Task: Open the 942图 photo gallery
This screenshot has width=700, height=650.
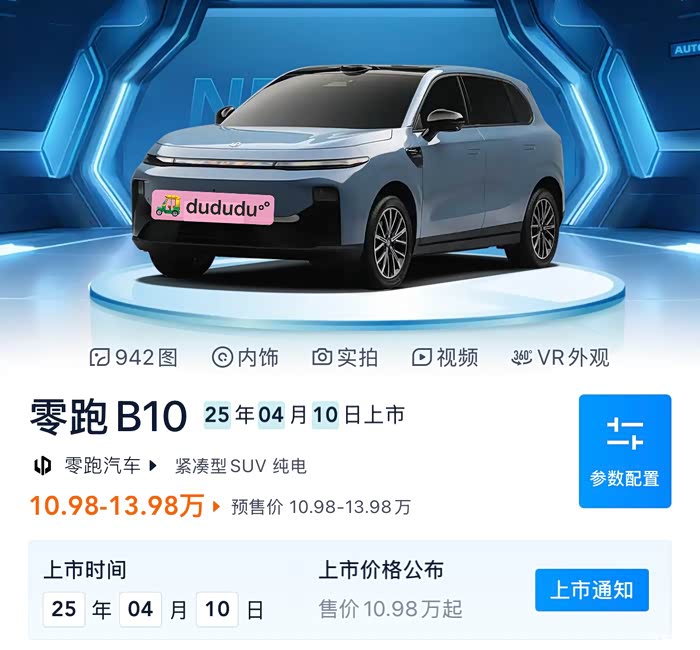Action: (x=133, y=357)
